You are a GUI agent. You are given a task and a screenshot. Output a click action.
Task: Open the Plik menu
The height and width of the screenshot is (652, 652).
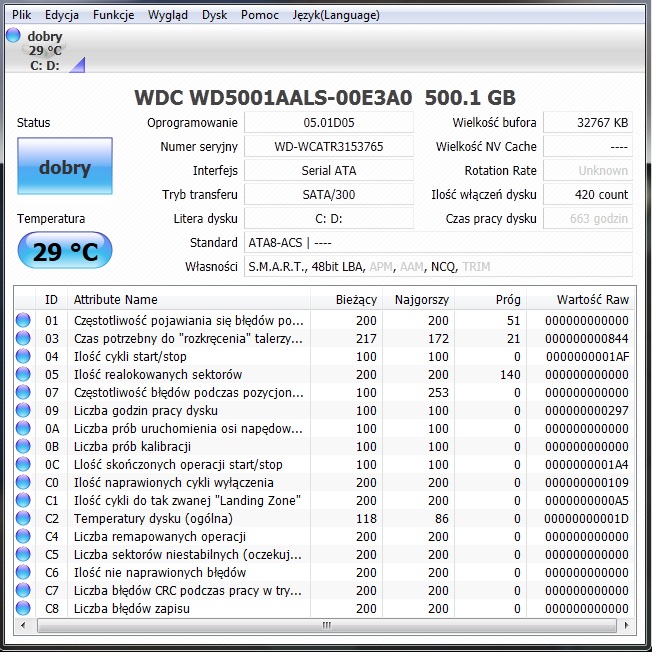point(21,15)
